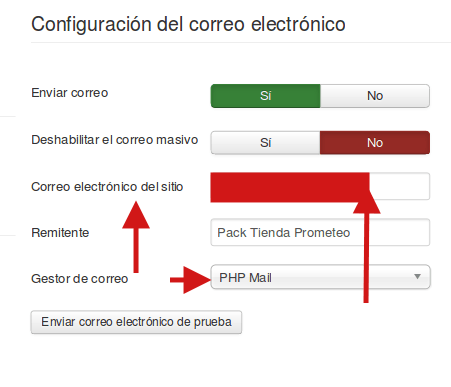Enable Enviar correo with the green Sí option
The width and height of the screenshot is (451, 387).
tap(265, 96)
